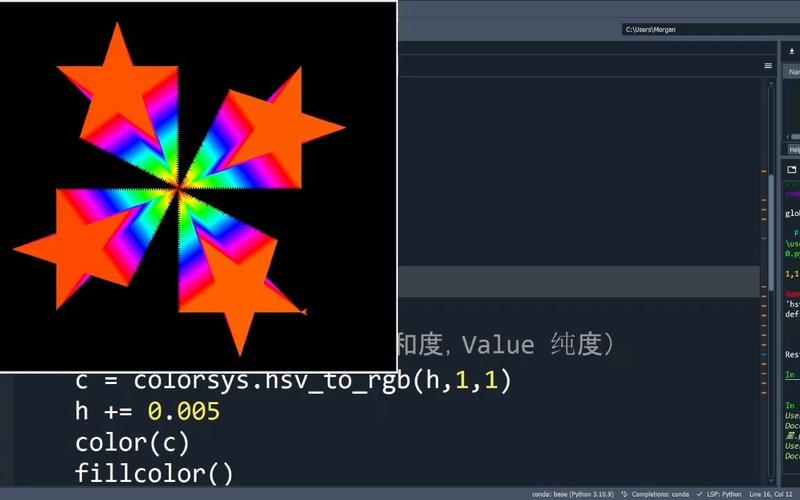Click the import data icon in Variable Explorer
This screenshot has height=500, width=800.
(792, 52)
